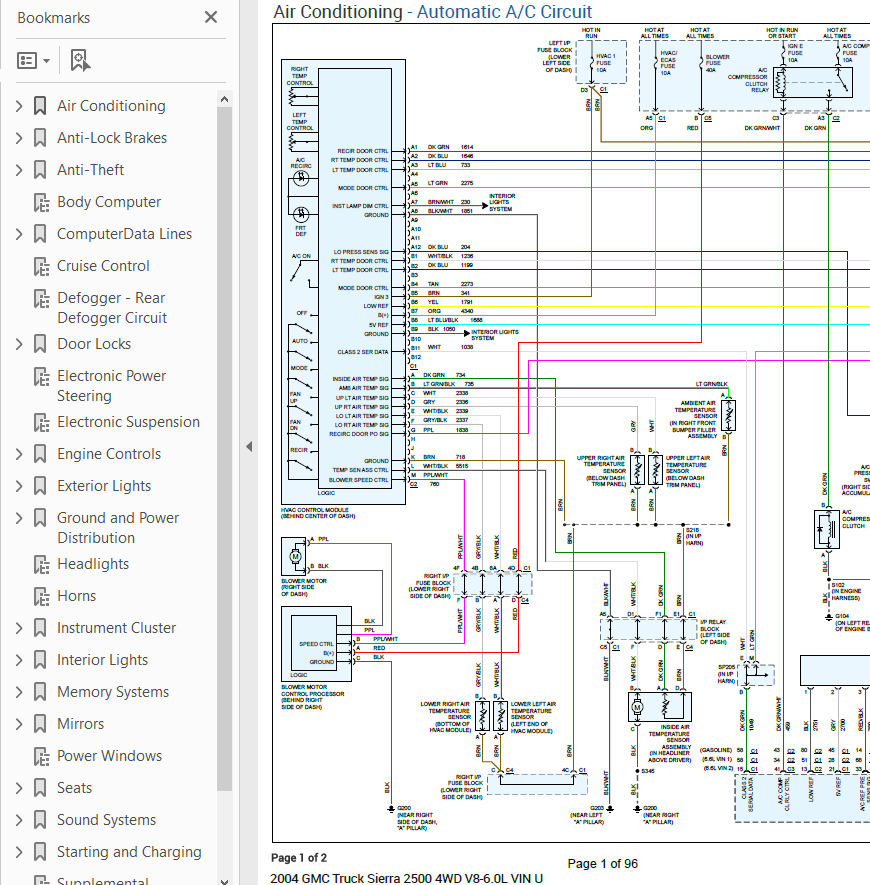Click the Sound Systems bookmark icon
Screen dimensions: 870x885
pyautogui.click(x=40, y=820)
